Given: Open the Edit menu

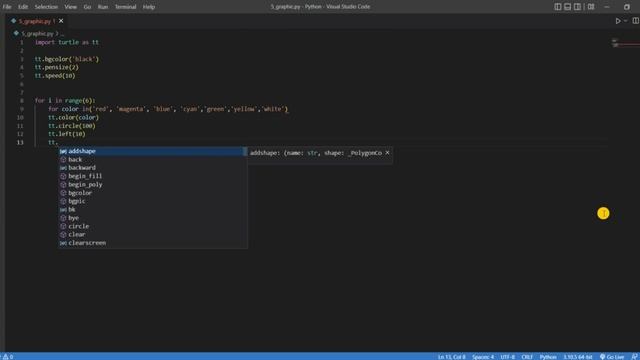Looking at the screenshot, I should coord(23,7).
